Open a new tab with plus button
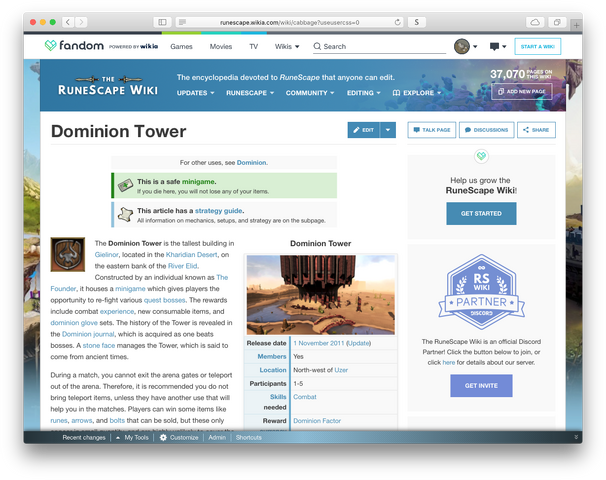The width and height of the screenshot is (606, 480). click(576, 25)
